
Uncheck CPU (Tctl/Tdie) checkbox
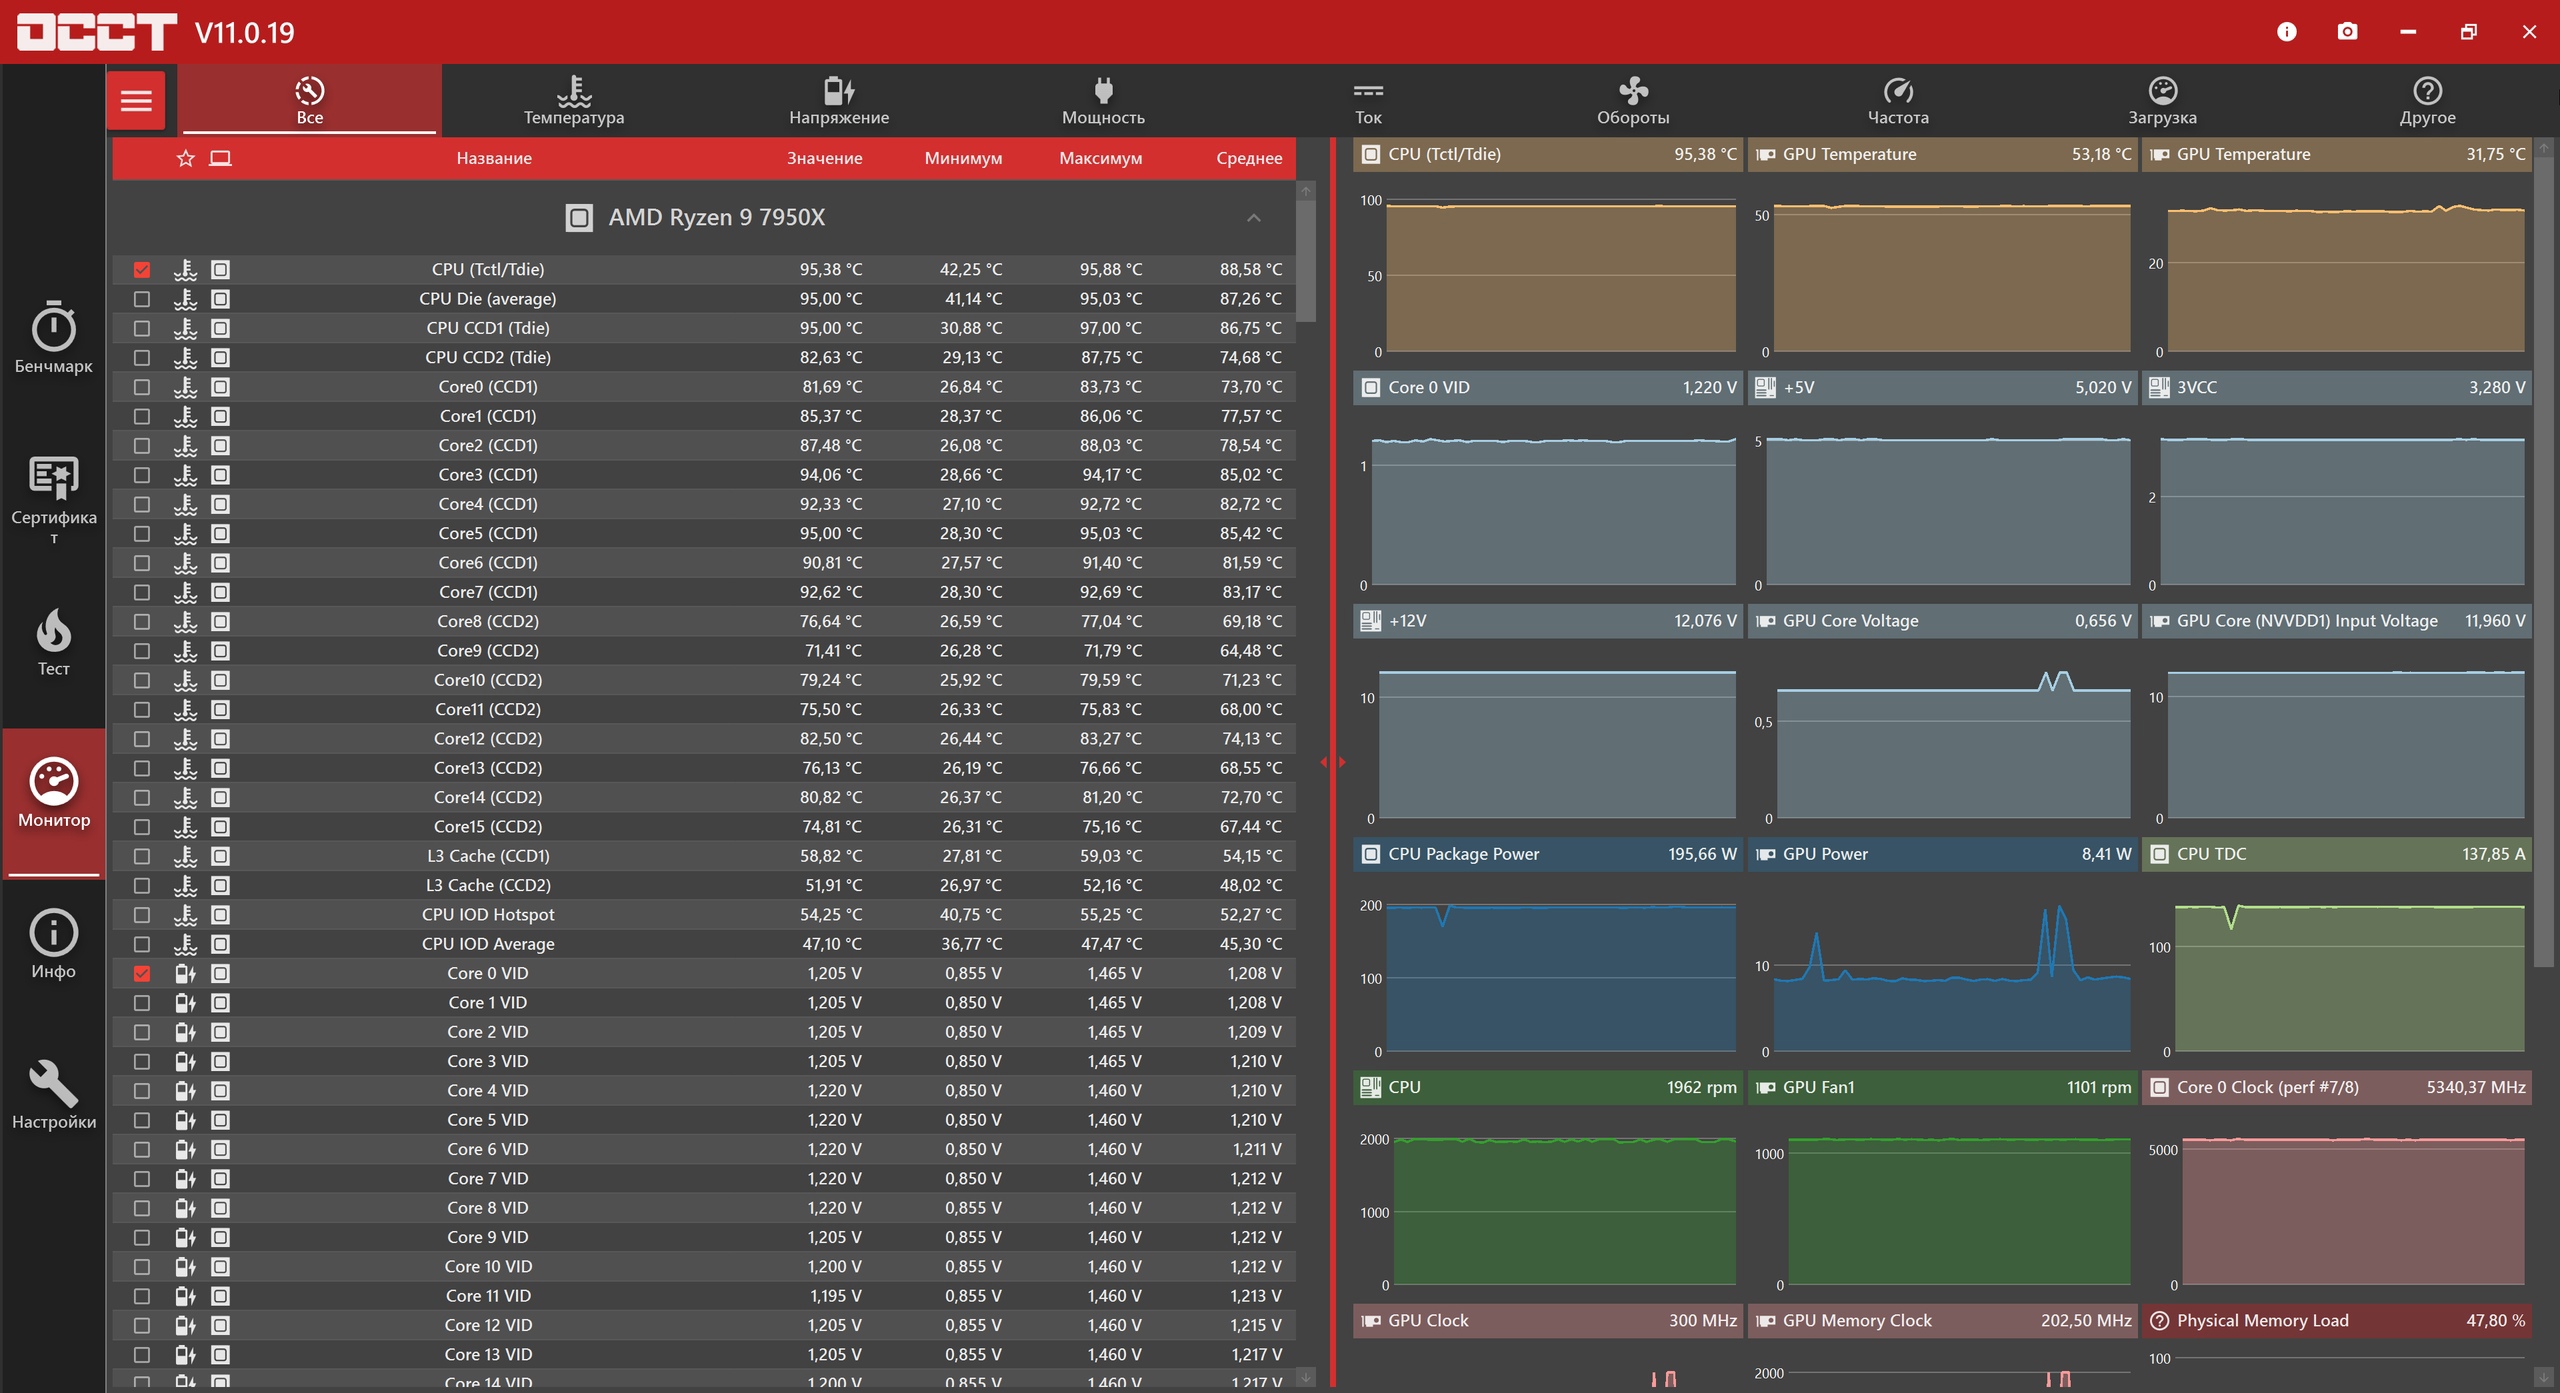141,270
